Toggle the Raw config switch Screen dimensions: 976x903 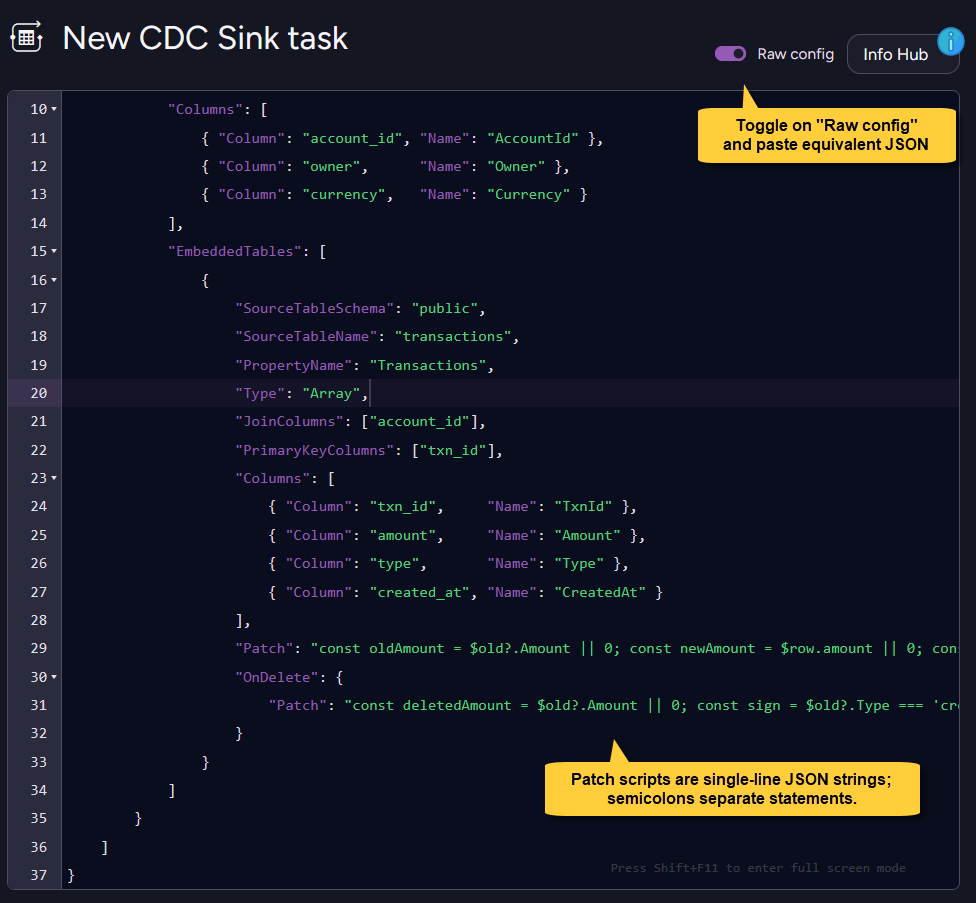pos(730,54)
